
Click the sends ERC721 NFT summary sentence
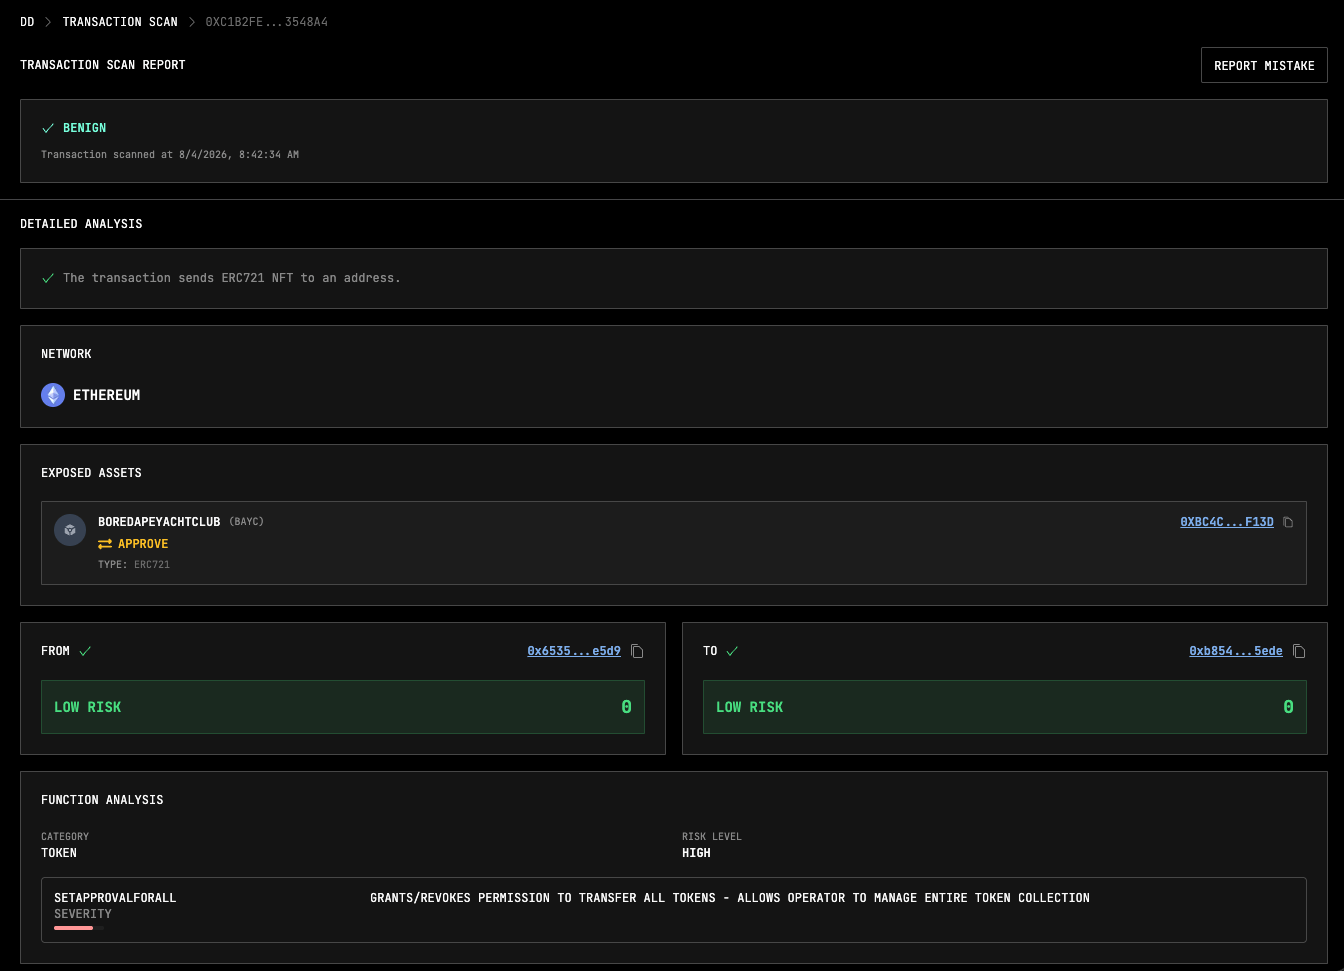pyautogui.click(x=232, y=278)
